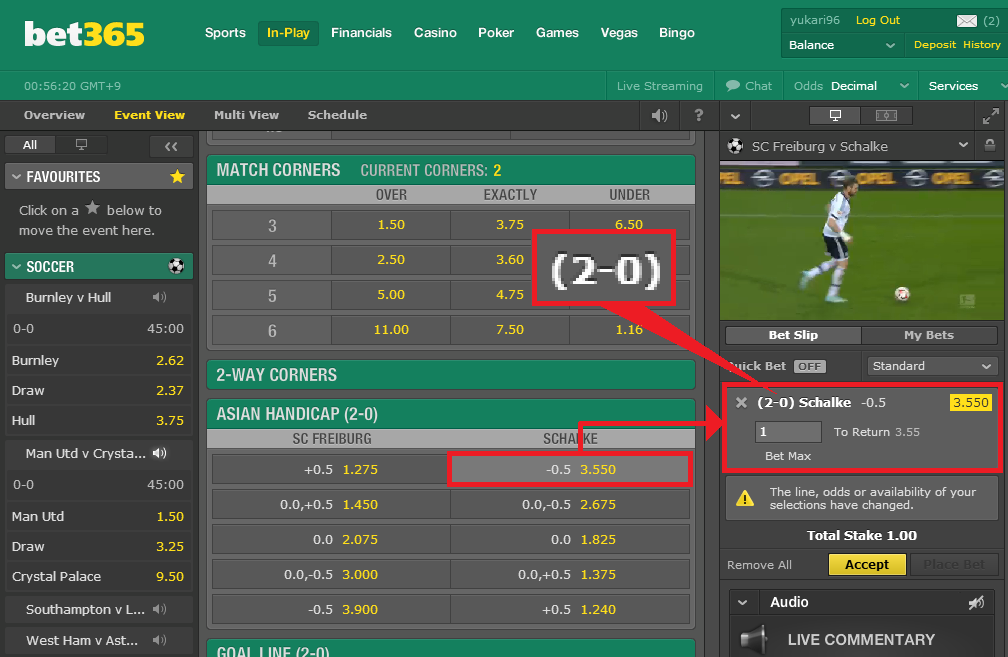
Task: Open the Standard bet type dropdown
Action: 932,366
